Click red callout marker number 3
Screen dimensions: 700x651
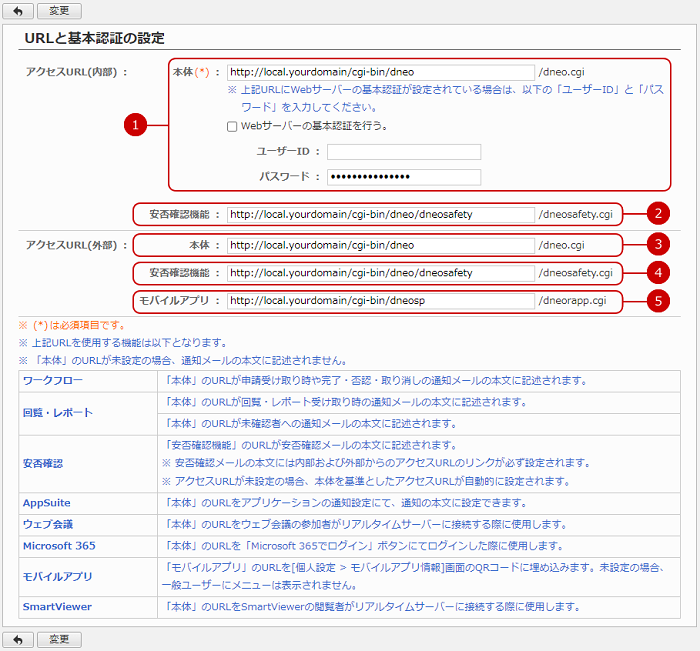click(656, 244)
